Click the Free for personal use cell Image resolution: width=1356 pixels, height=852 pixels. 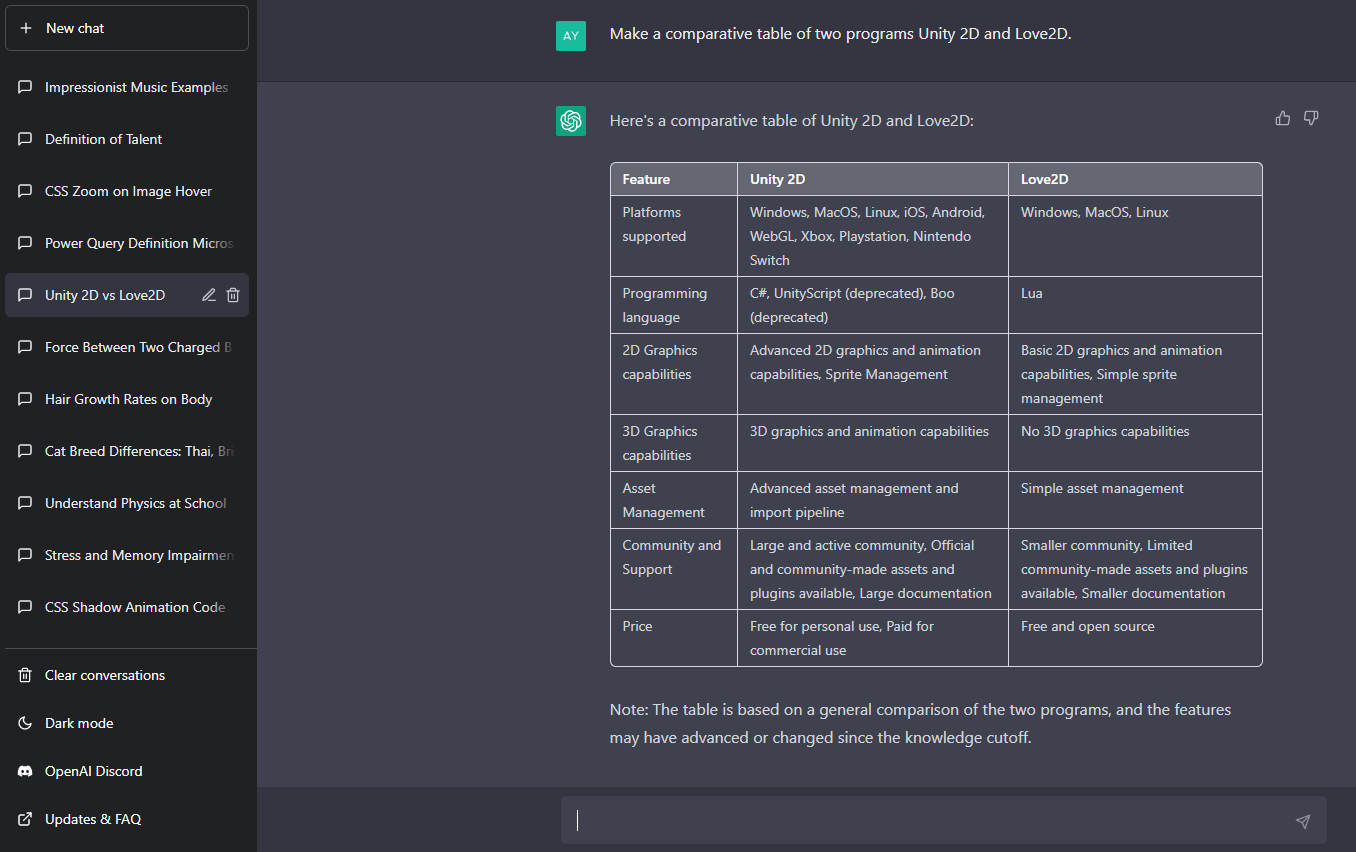pos(873,638)
